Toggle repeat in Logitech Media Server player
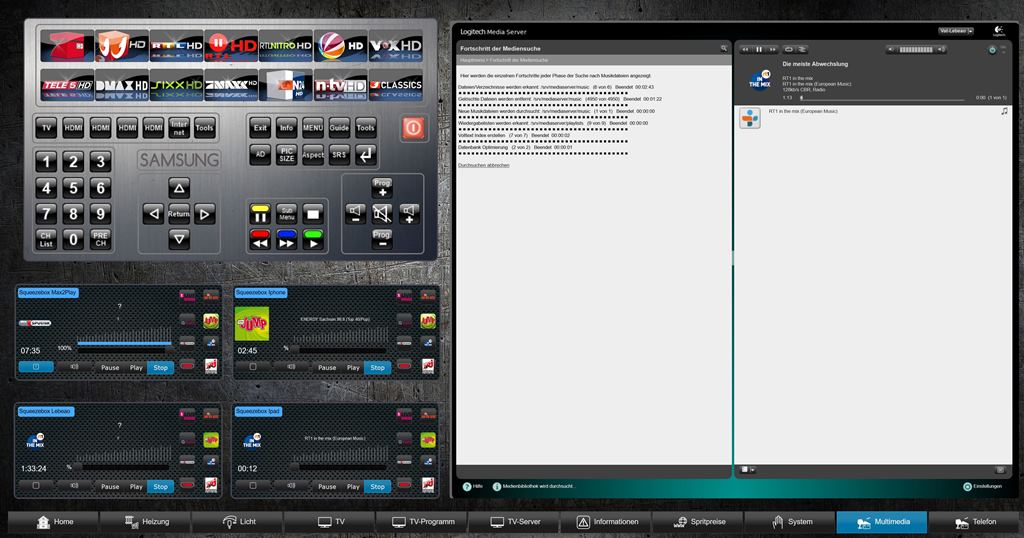 788,50
